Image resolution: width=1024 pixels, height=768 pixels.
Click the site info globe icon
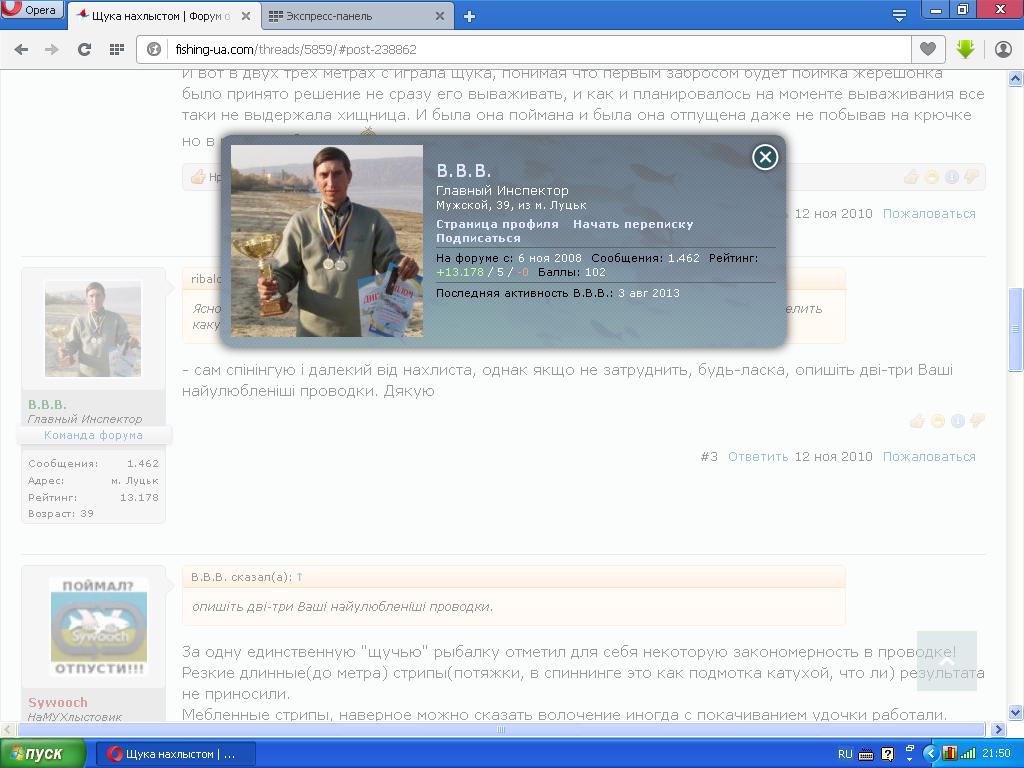tap(155, 49)
